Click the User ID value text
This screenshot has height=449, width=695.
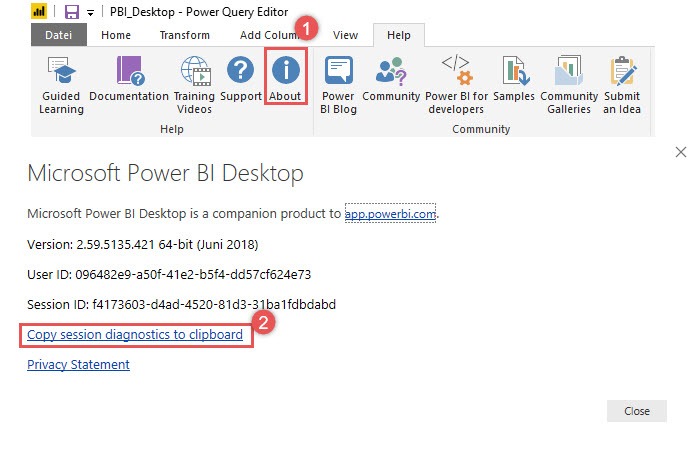click(x=193, y=274)
